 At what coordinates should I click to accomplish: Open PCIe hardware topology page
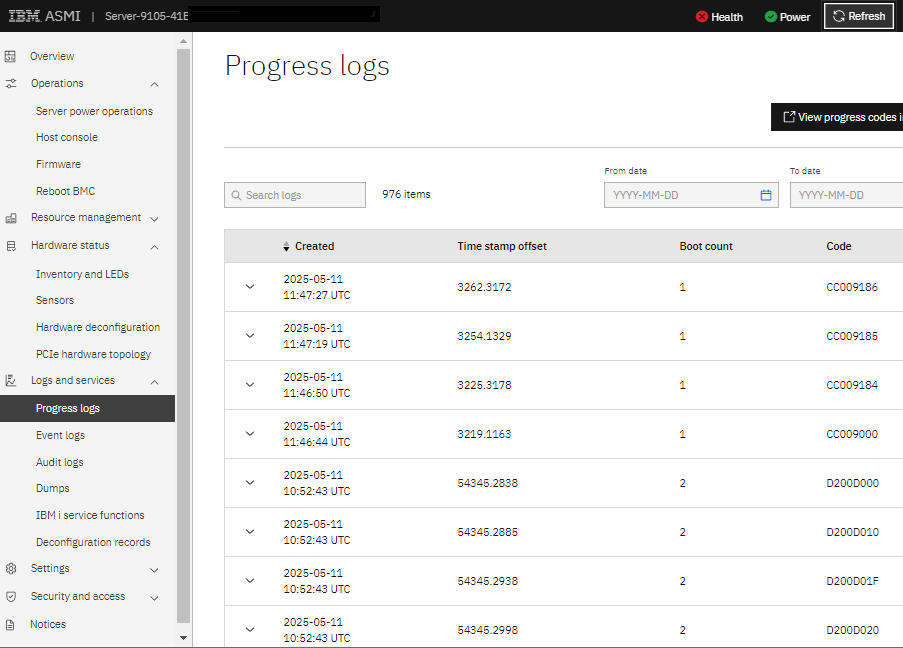tap(93, 354)
